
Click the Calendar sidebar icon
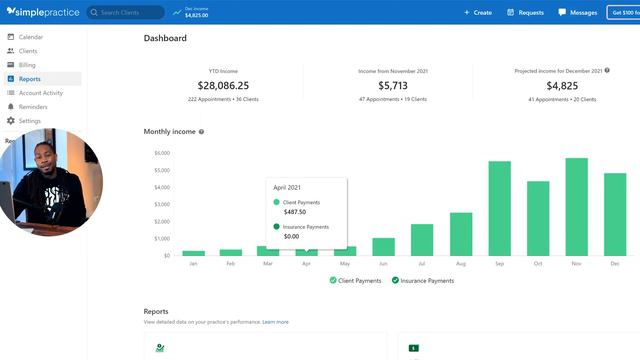(x=11, y=37)
